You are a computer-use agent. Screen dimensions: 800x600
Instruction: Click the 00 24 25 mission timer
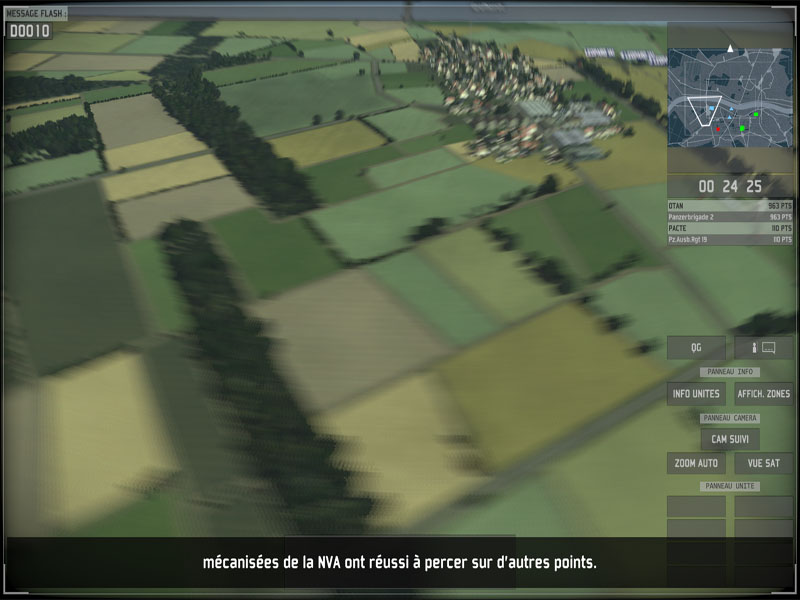[730, 187]
